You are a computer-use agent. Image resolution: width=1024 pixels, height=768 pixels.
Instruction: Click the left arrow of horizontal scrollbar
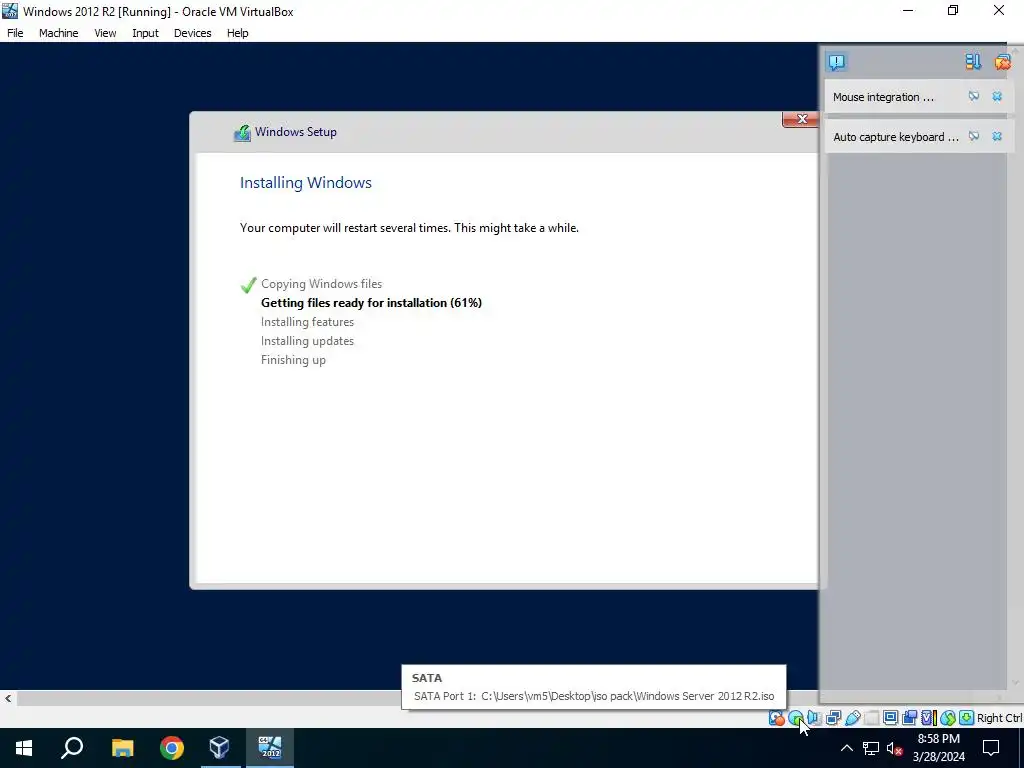click(8, 698)
